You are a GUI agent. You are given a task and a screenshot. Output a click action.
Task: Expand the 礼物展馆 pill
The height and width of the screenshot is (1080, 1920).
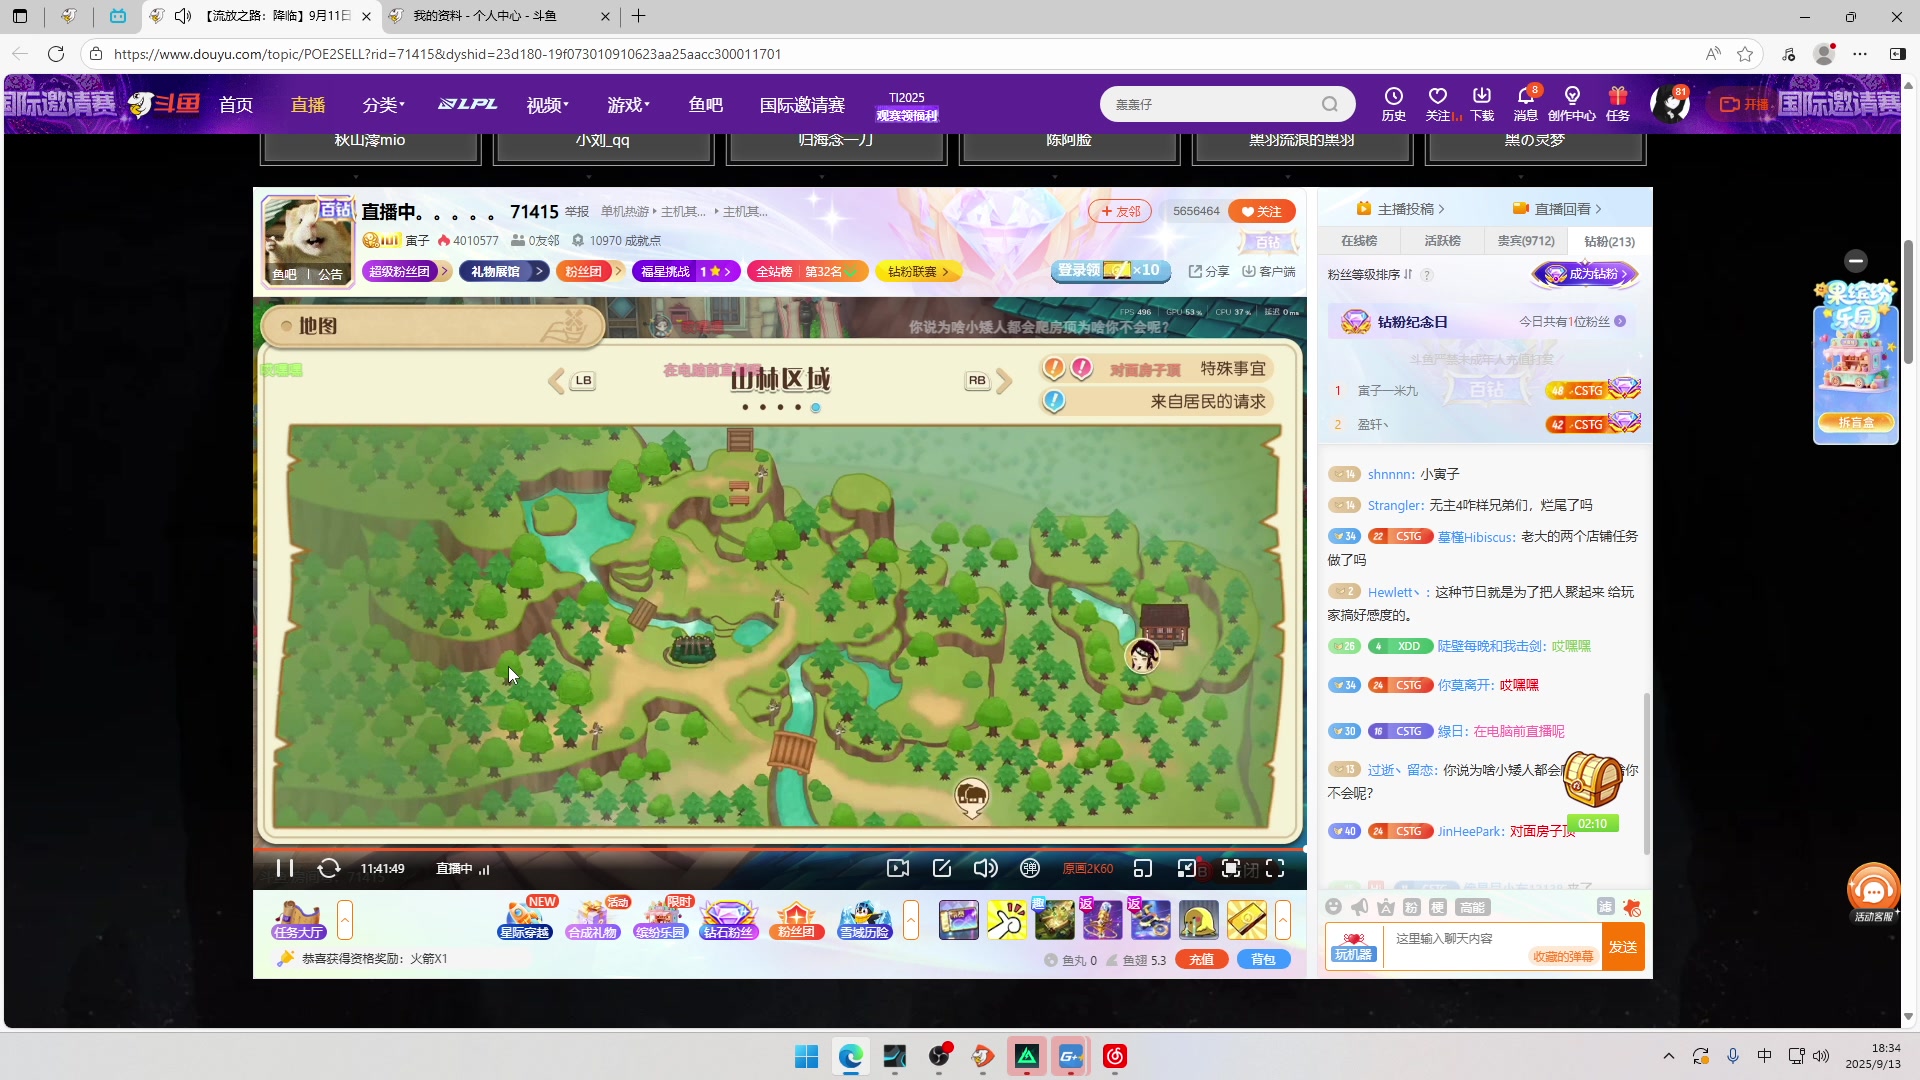(x=504, y=271)
